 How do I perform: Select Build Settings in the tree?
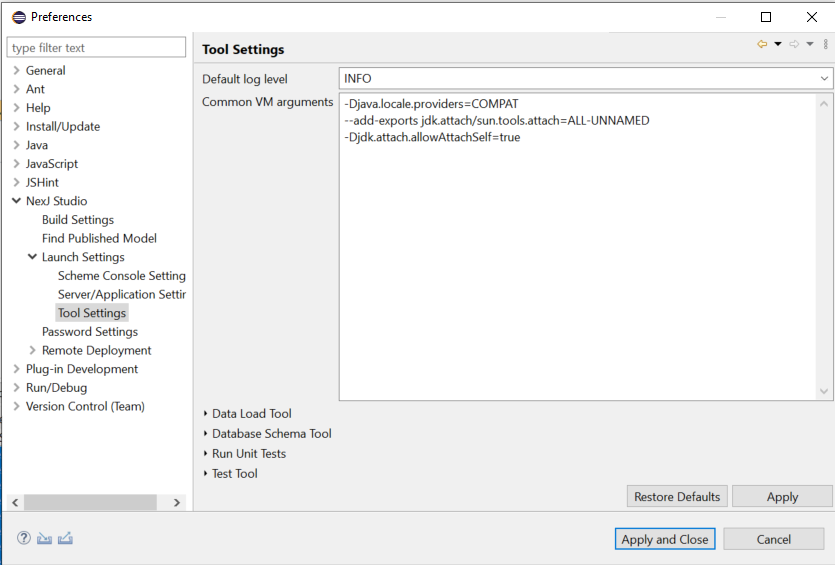(77, 220)
